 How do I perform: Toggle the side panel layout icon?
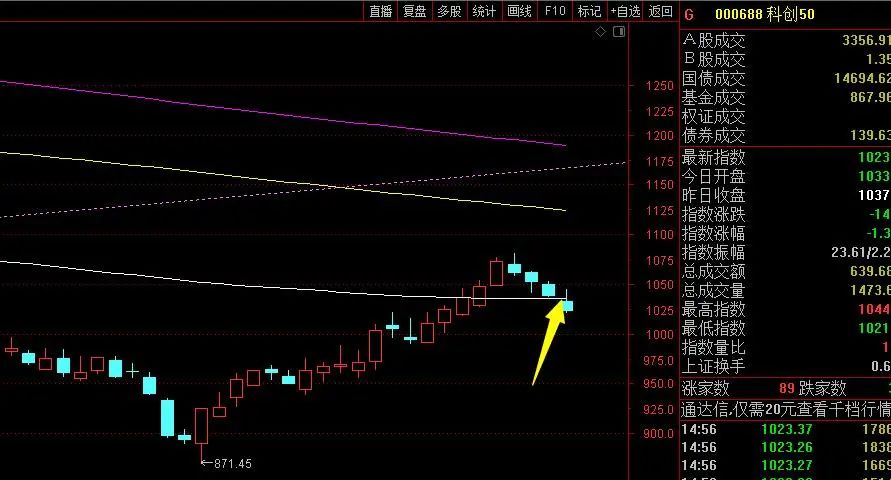click(619, 32)
